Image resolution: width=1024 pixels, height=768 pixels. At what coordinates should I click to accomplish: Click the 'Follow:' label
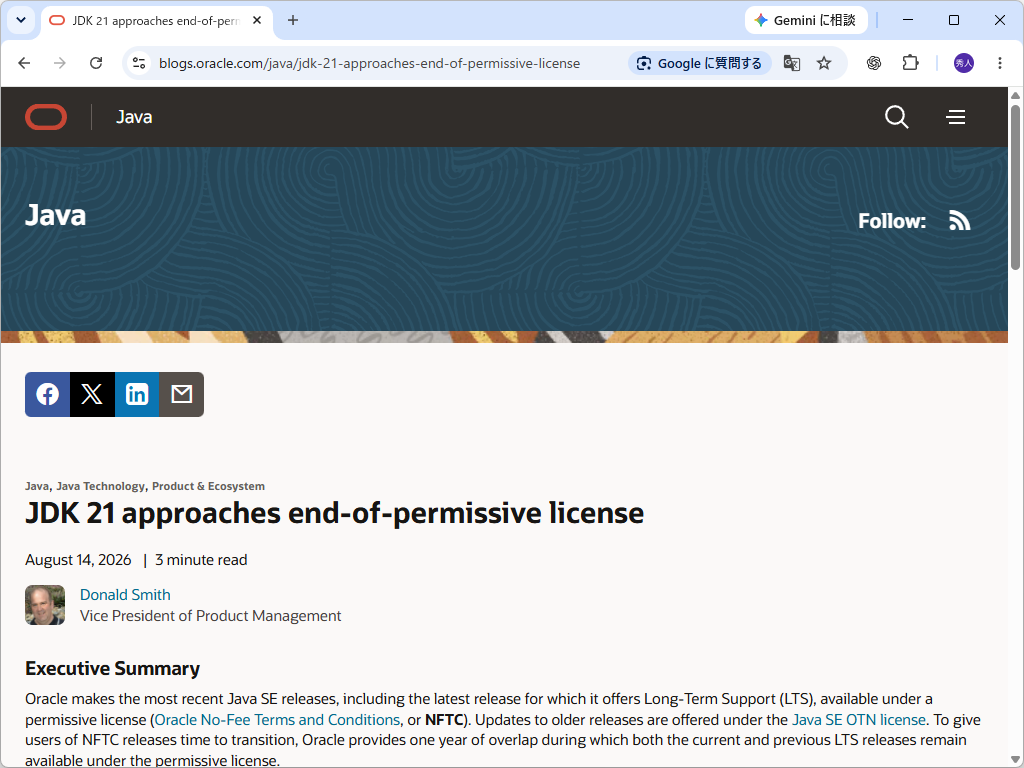pyautogui.click(x=891, y=221)
